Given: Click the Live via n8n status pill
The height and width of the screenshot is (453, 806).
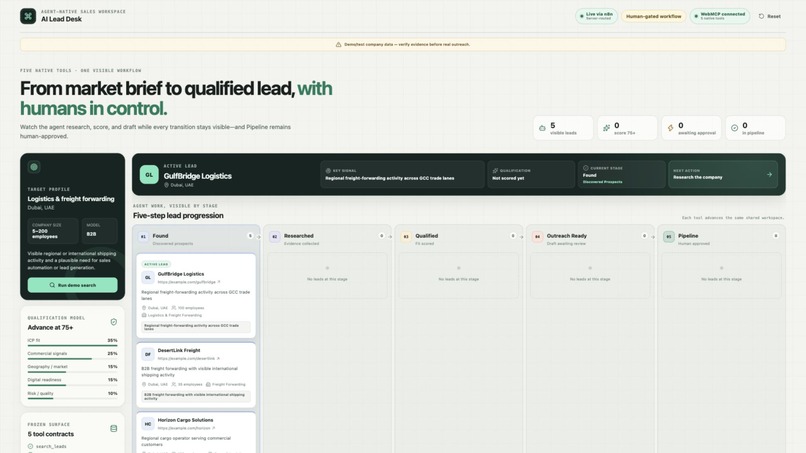Looking at the screenshot, I should click(x=596, y=16).
